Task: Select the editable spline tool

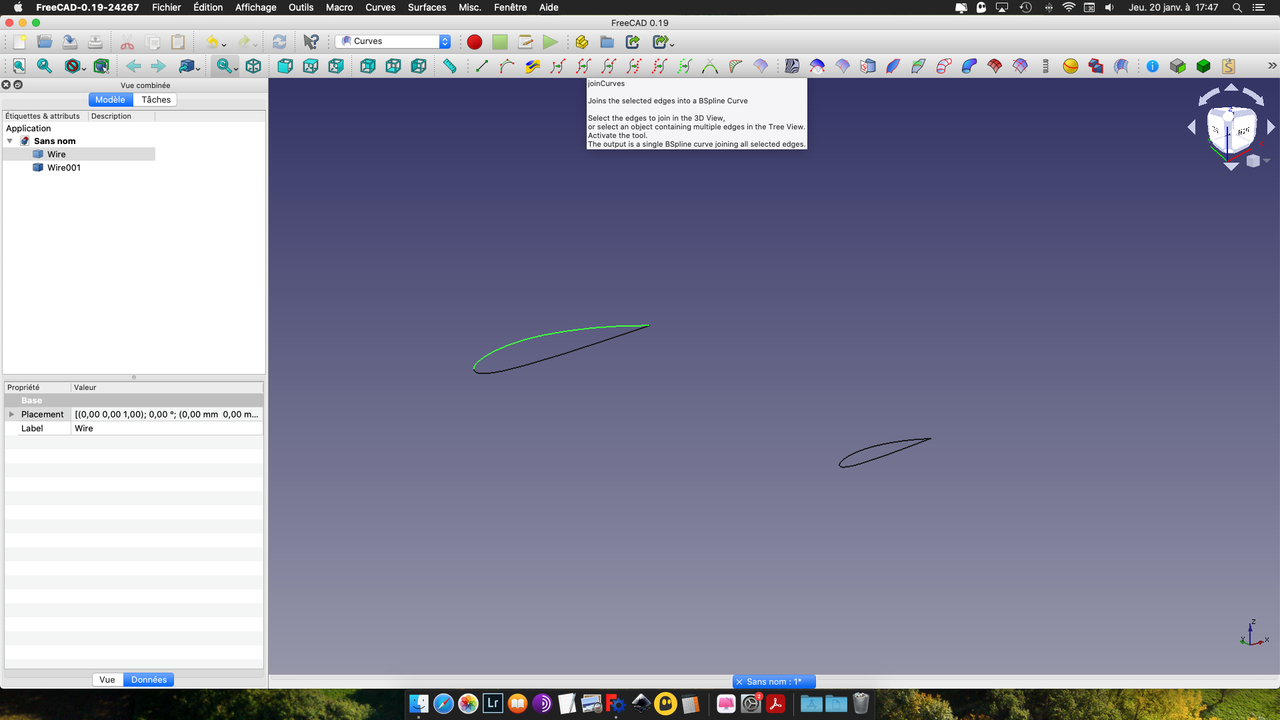Action: 507,66
